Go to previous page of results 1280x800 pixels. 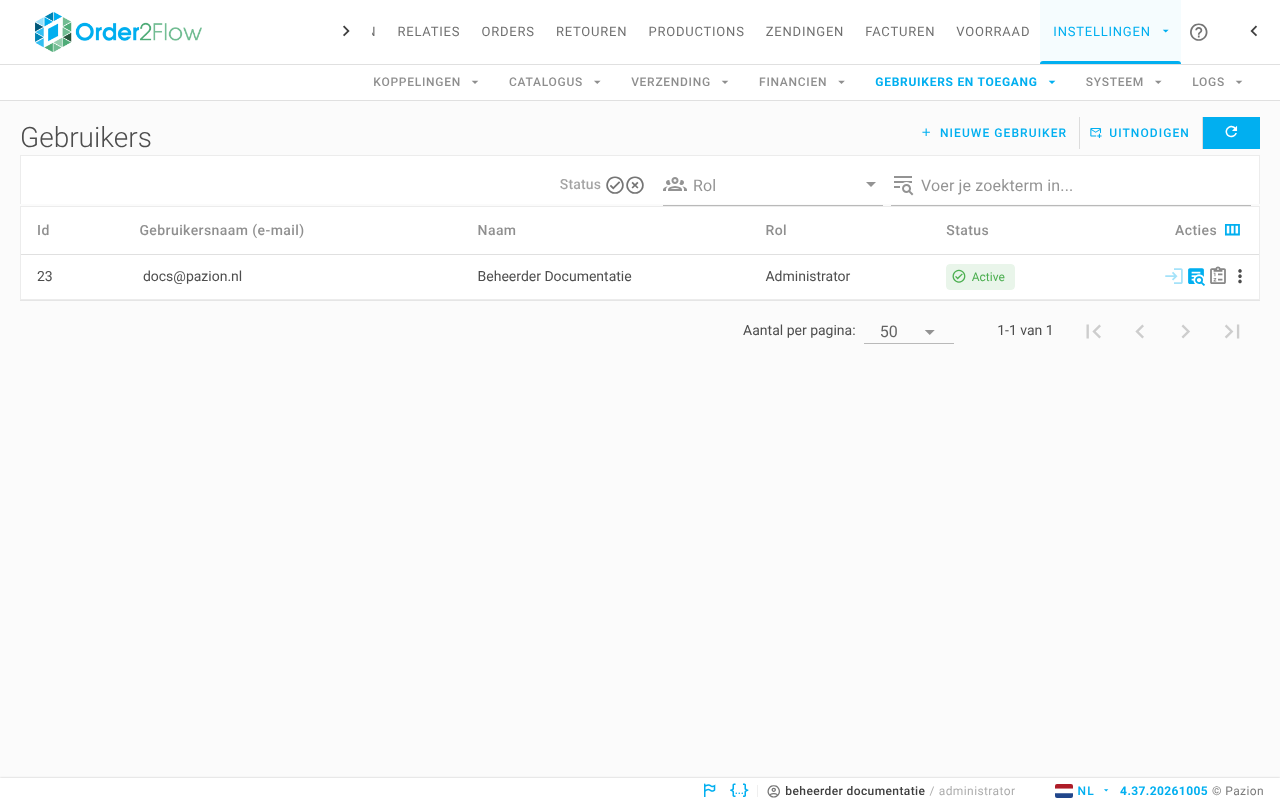(x=1139, y=331)
